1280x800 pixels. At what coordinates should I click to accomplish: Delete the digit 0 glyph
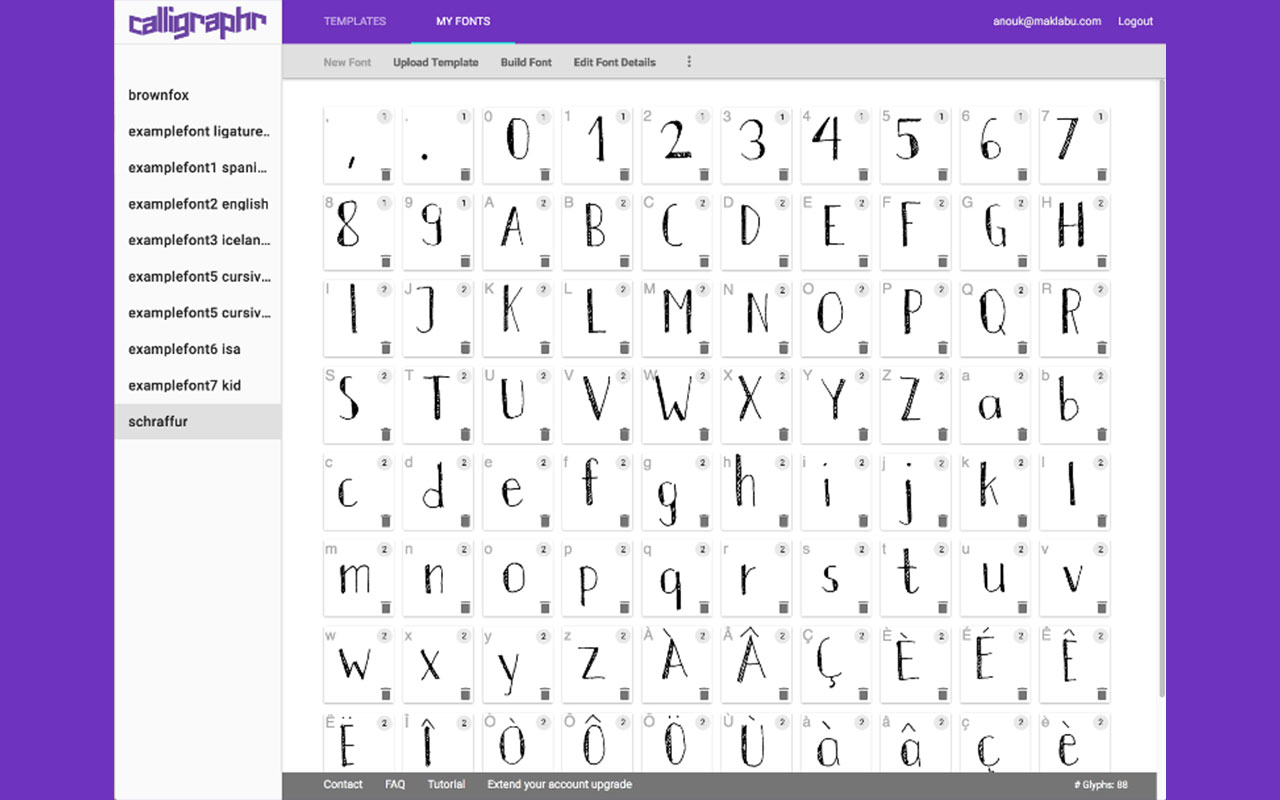click(545, 174)
